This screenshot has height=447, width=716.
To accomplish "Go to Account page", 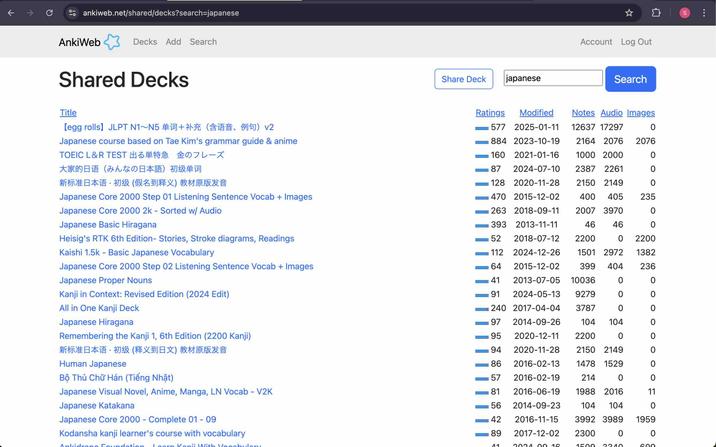I will tap(596, 42).
